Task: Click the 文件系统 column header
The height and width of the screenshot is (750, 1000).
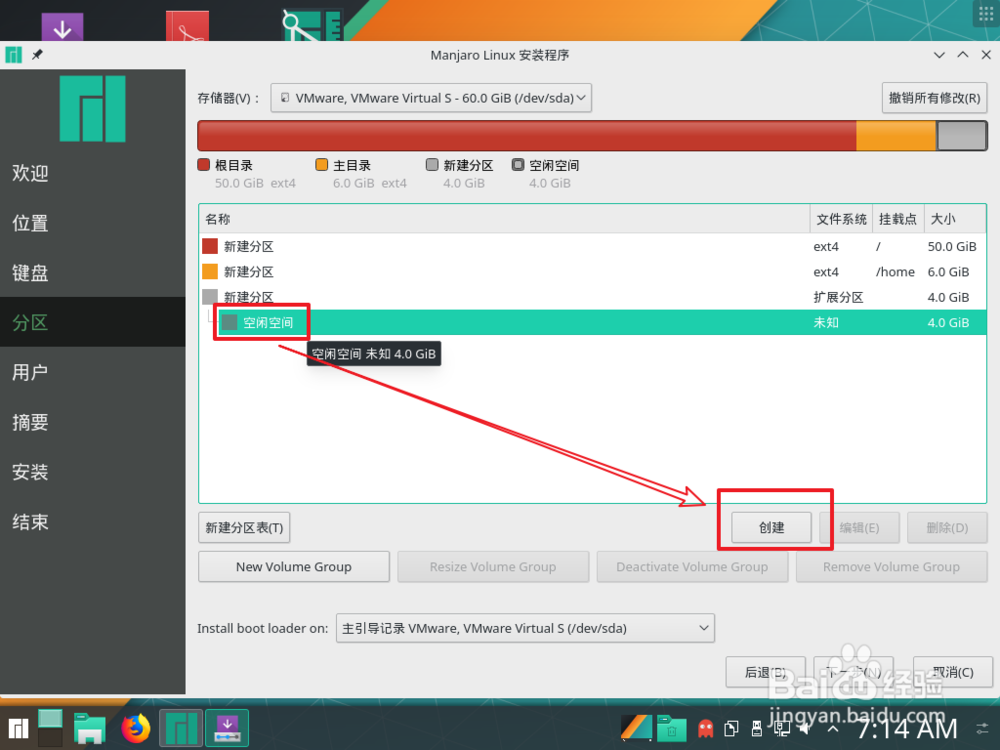Action: [x=841, y=219]
